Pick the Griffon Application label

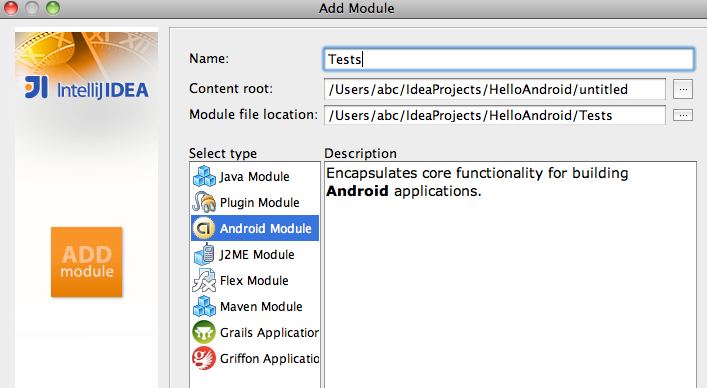pyautogui.click(x=269, y=359)
